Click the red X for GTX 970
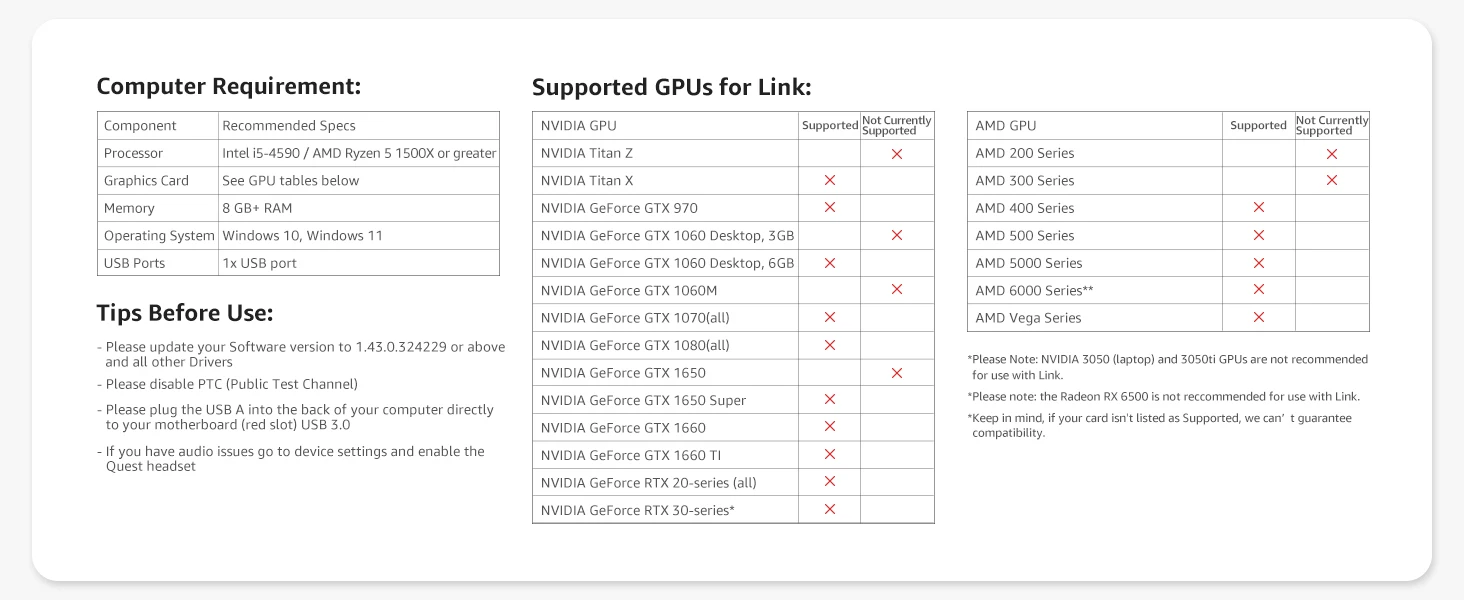This screenshot has width=1464, height=600. [x=829, y=207]
